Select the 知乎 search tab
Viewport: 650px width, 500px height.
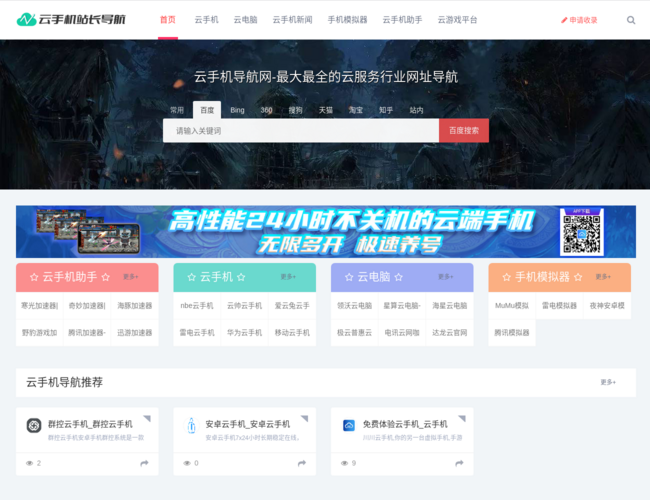(x=386, y=110)
